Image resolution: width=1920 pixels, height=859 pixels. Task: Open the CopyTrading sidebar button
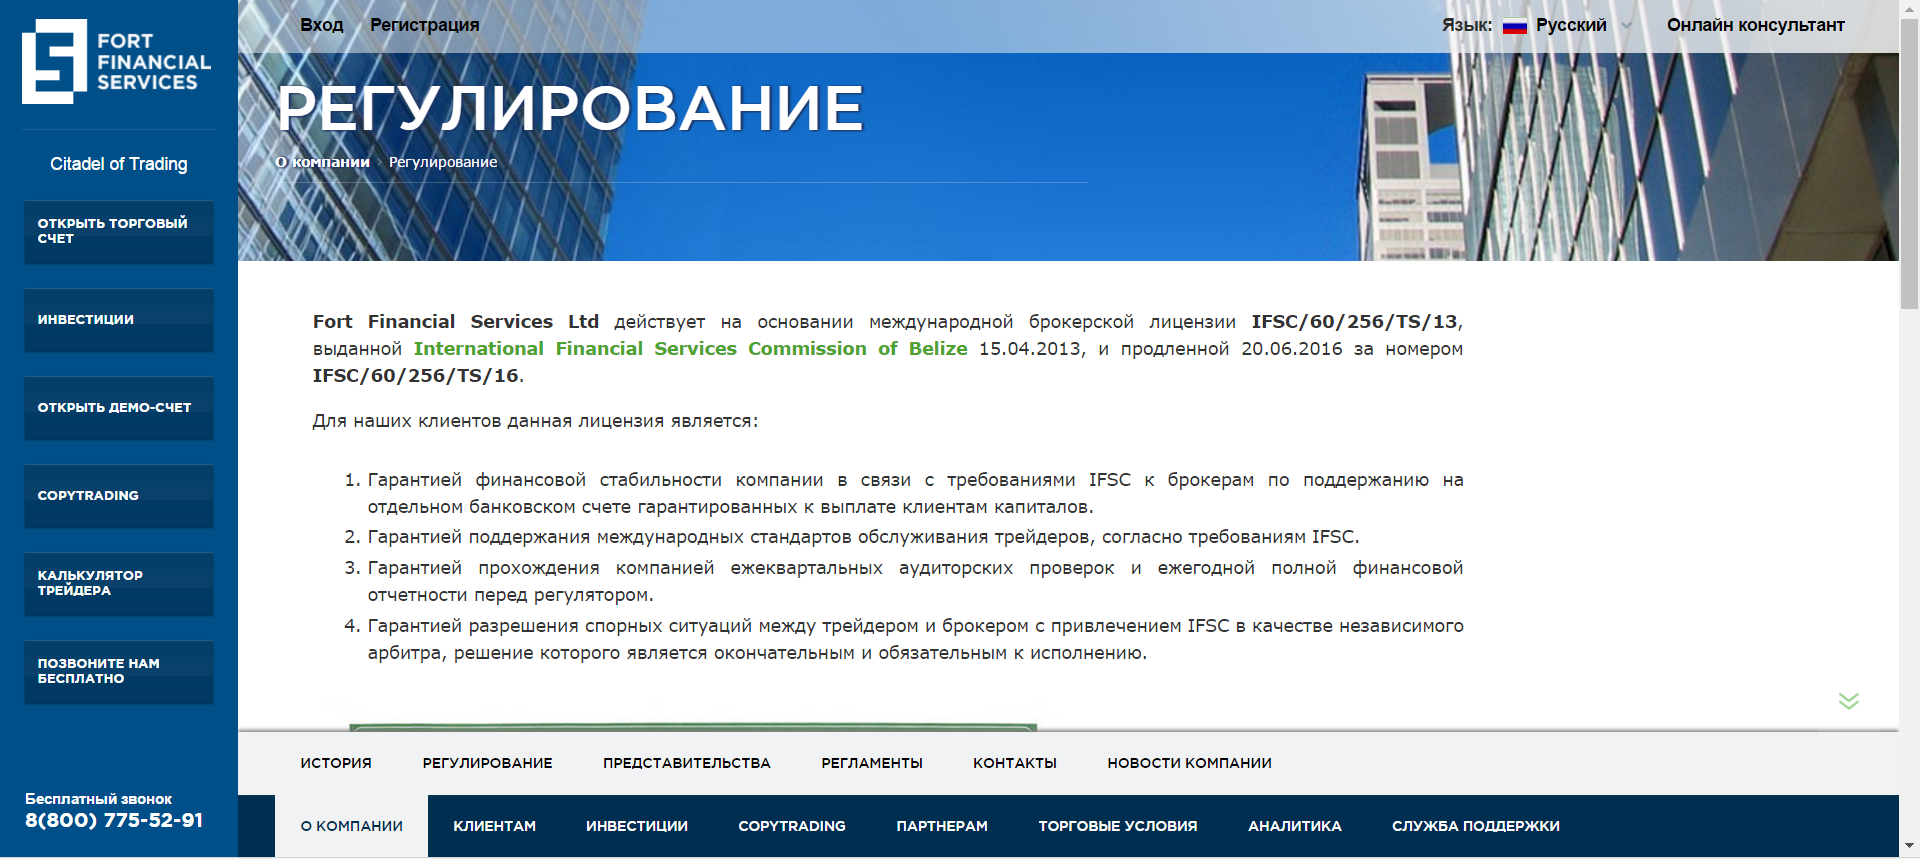[x=119, y=496]
